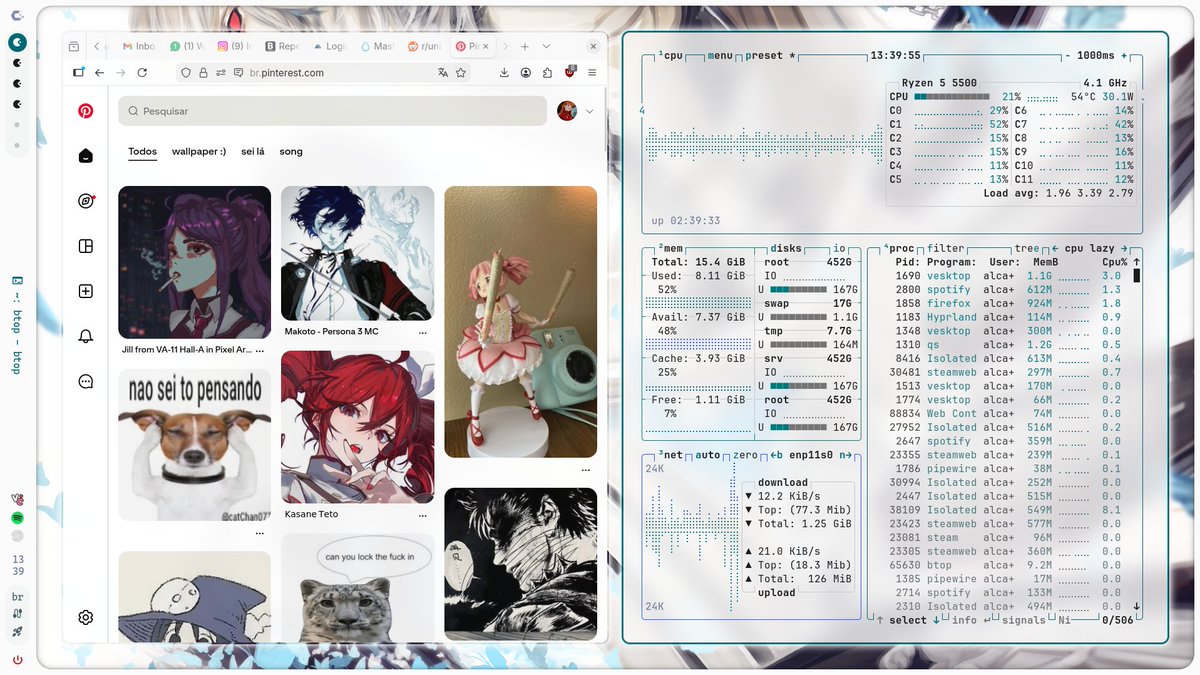Open Firefox sidebar toggle icon
The height and width of the screenshot is (675, 1200).
pos(78,73)
